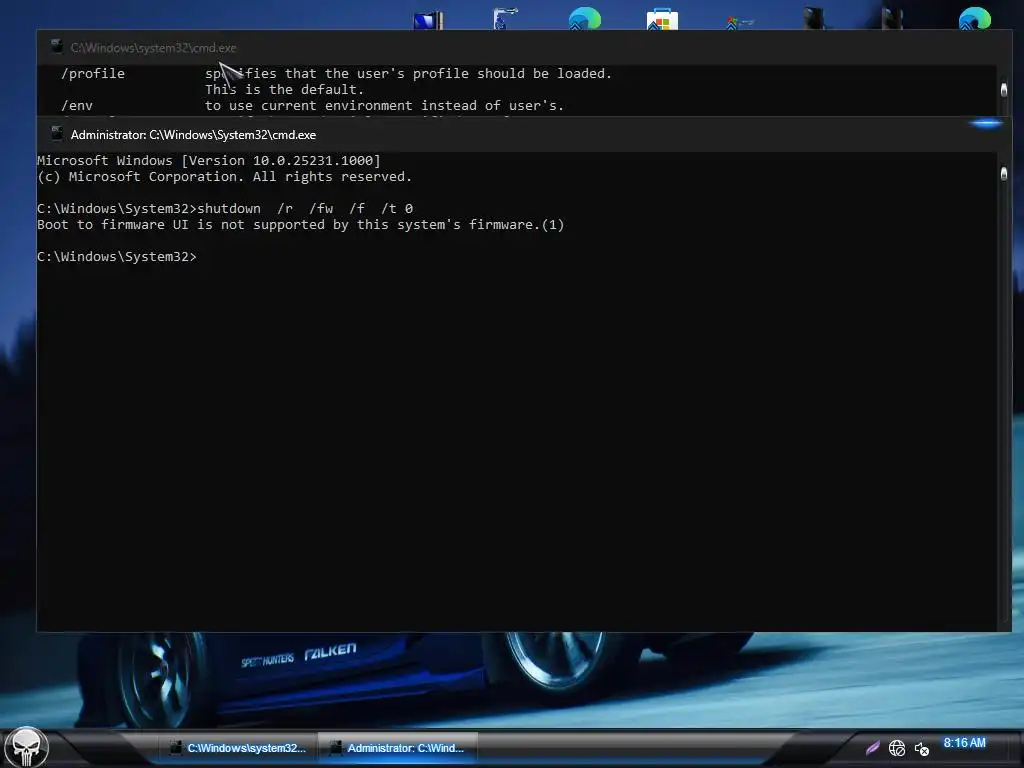Open the Edge shortcut beside the Microsoft Store icon
This screenshot has width=1024, height=768.
tap(584, 18)
